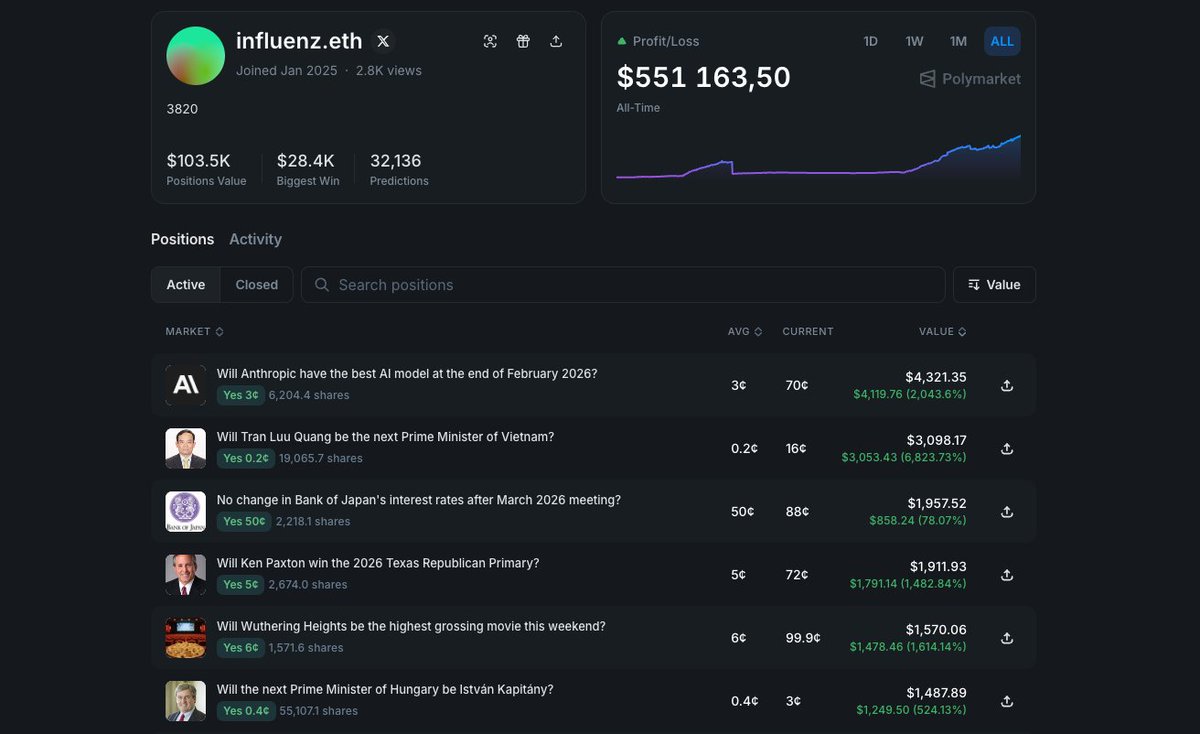Click the István Kapitány market photo
Image resolution: width=1200 pixels, height=734 pixels.
[x=186, y=700]
